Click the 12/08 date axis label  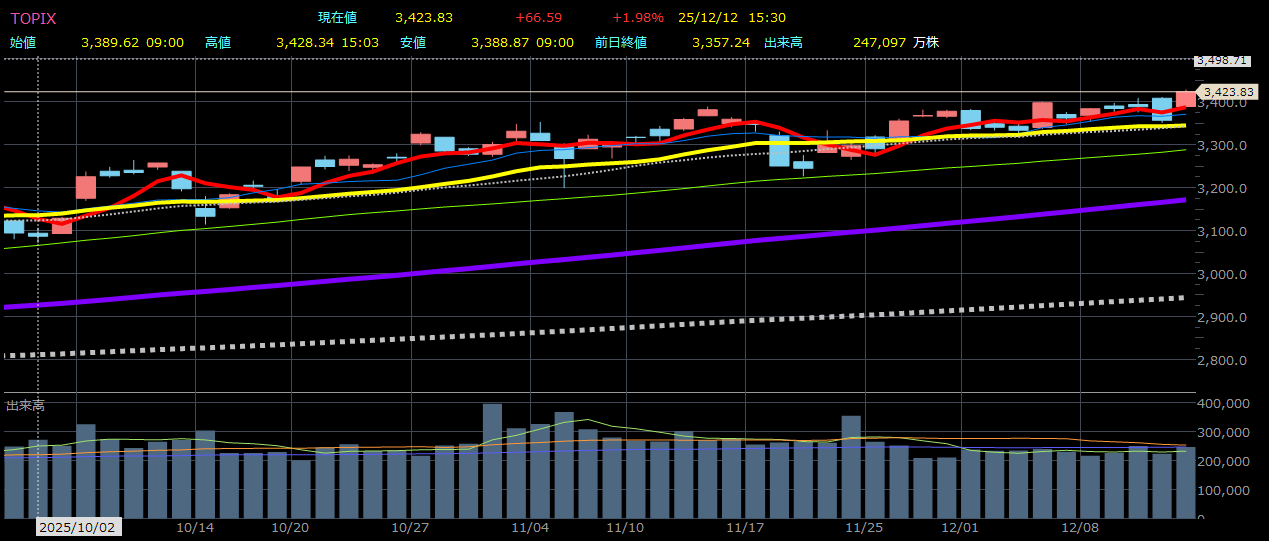click(1078, 527)
